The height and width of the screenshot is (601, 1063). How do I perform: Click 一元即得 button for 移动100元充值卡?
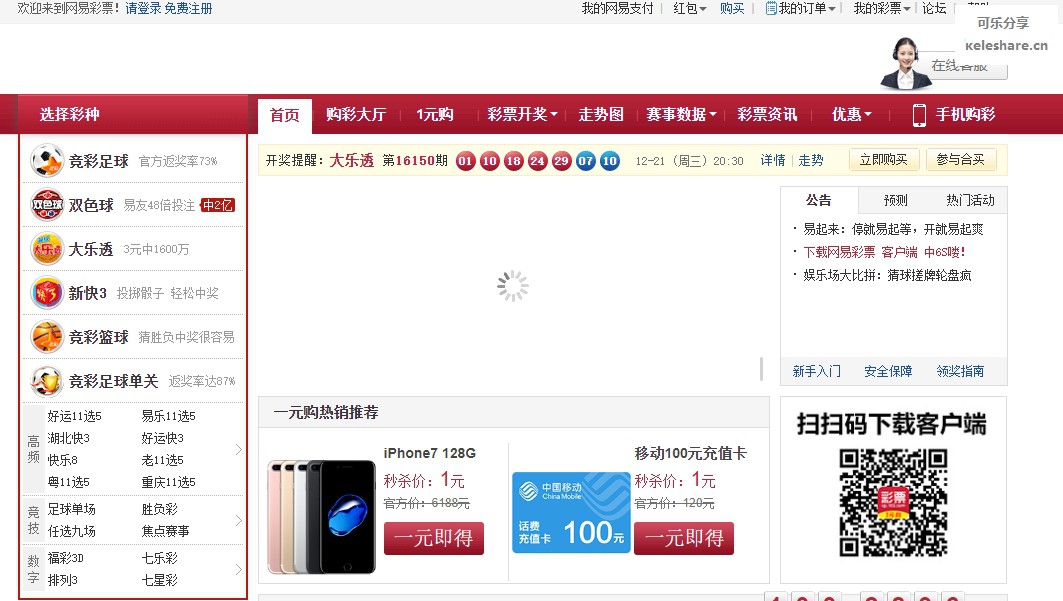click(x=684, y=538)
